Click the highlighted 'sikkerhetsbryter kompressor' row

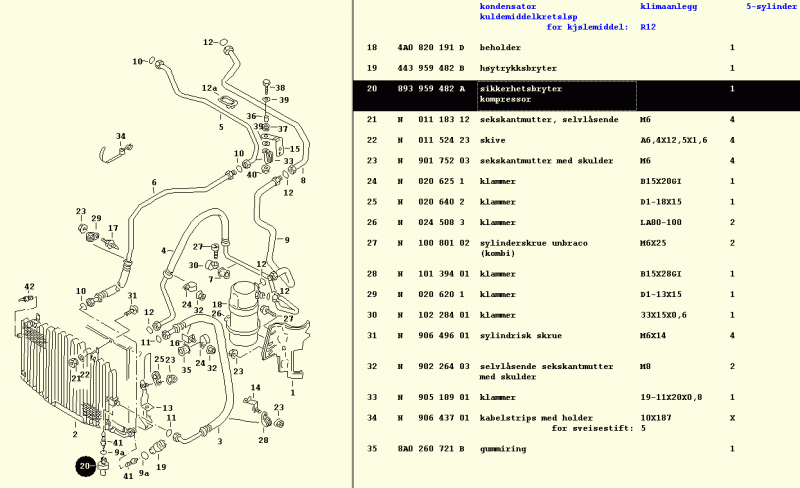pyautogui.click(x=520, y=95)
